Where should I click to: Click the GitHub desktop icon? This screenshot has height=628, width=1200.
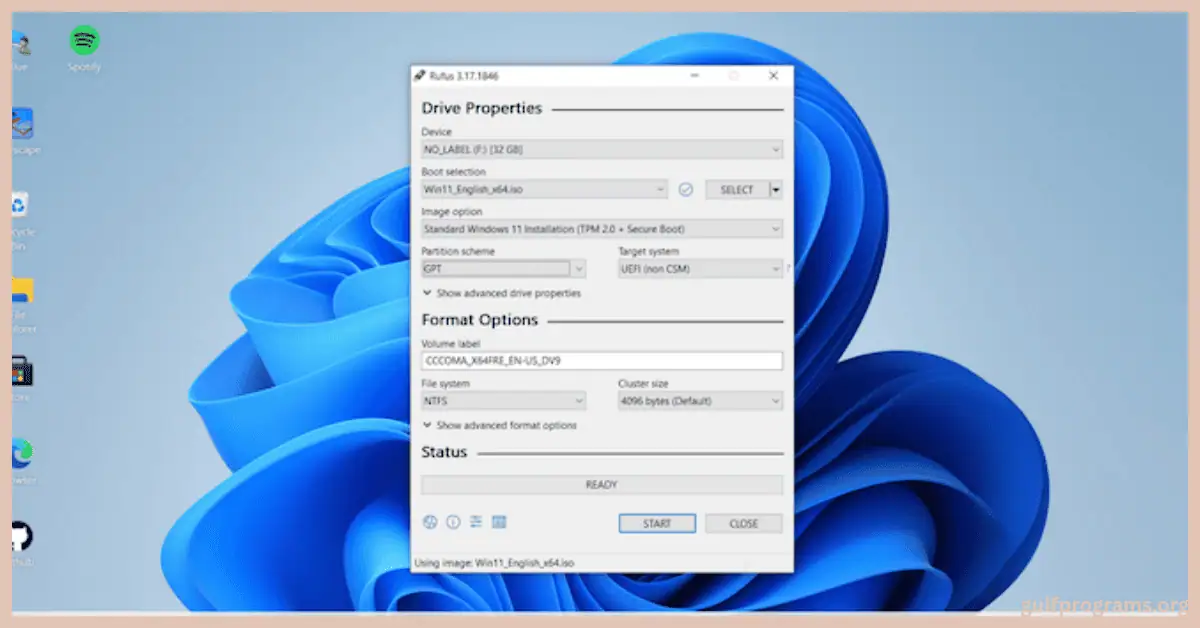[x=21, y=536]
